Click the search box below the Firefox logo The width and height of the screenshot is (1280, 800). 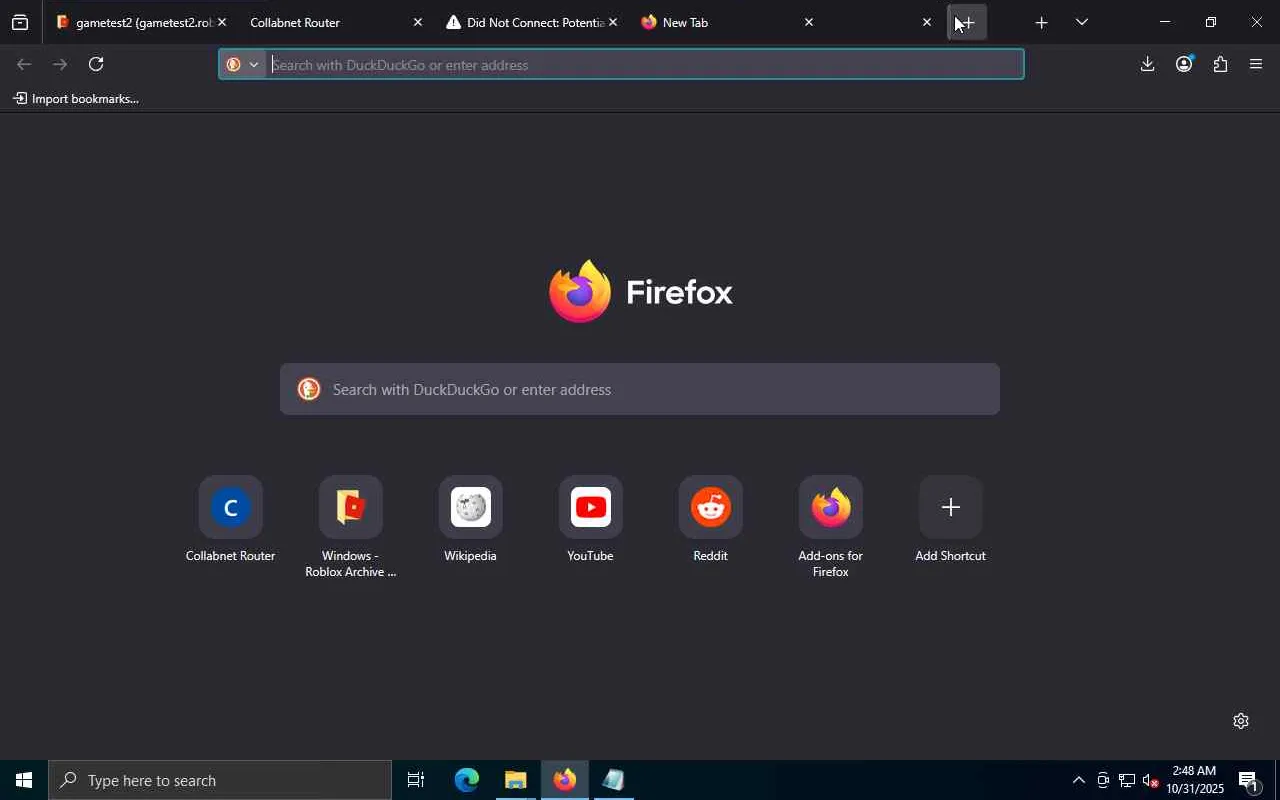pyautogui.click(x=640, y=389)
